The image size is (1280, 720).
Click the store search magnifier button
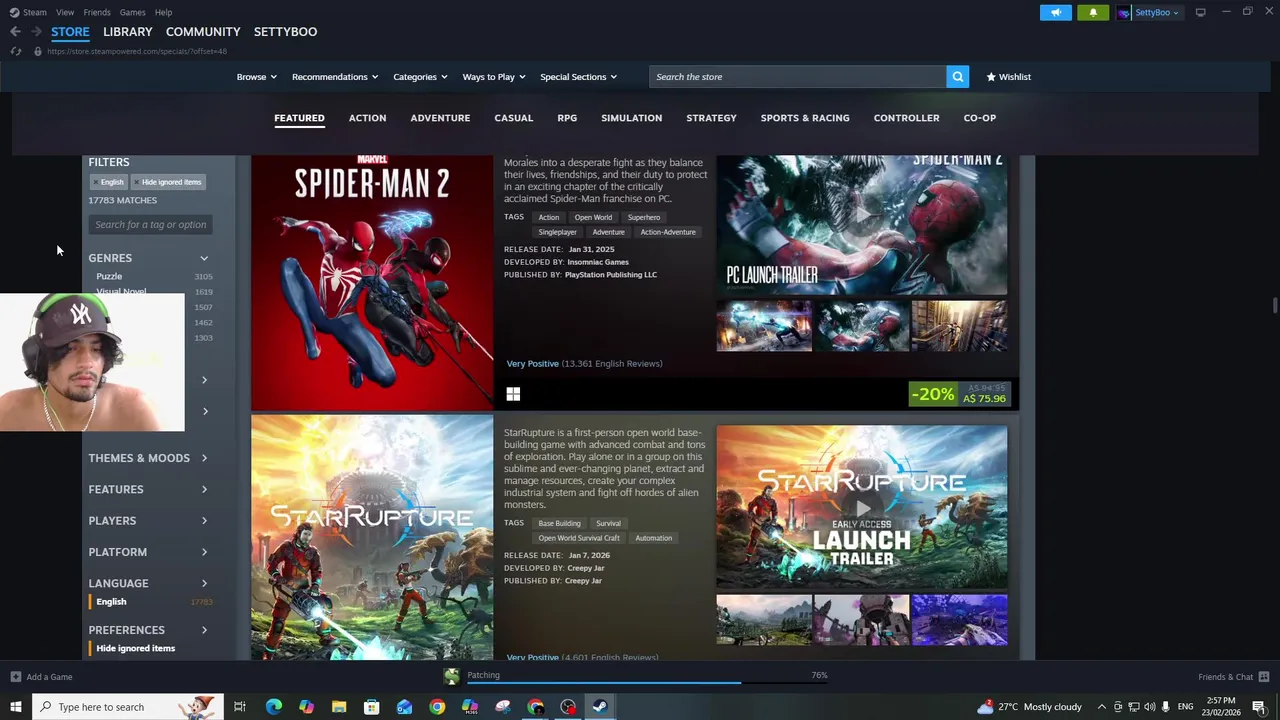pyautogui.click(x=957, y=77)
